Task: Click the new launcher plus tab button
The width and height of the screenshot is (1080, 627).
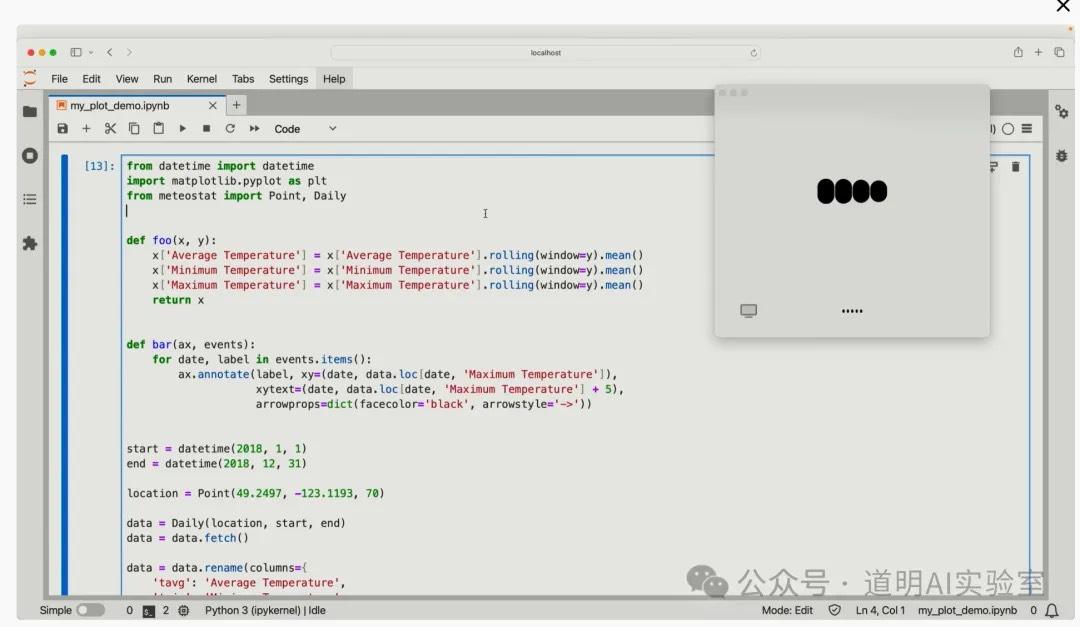Action: point(237,105)
